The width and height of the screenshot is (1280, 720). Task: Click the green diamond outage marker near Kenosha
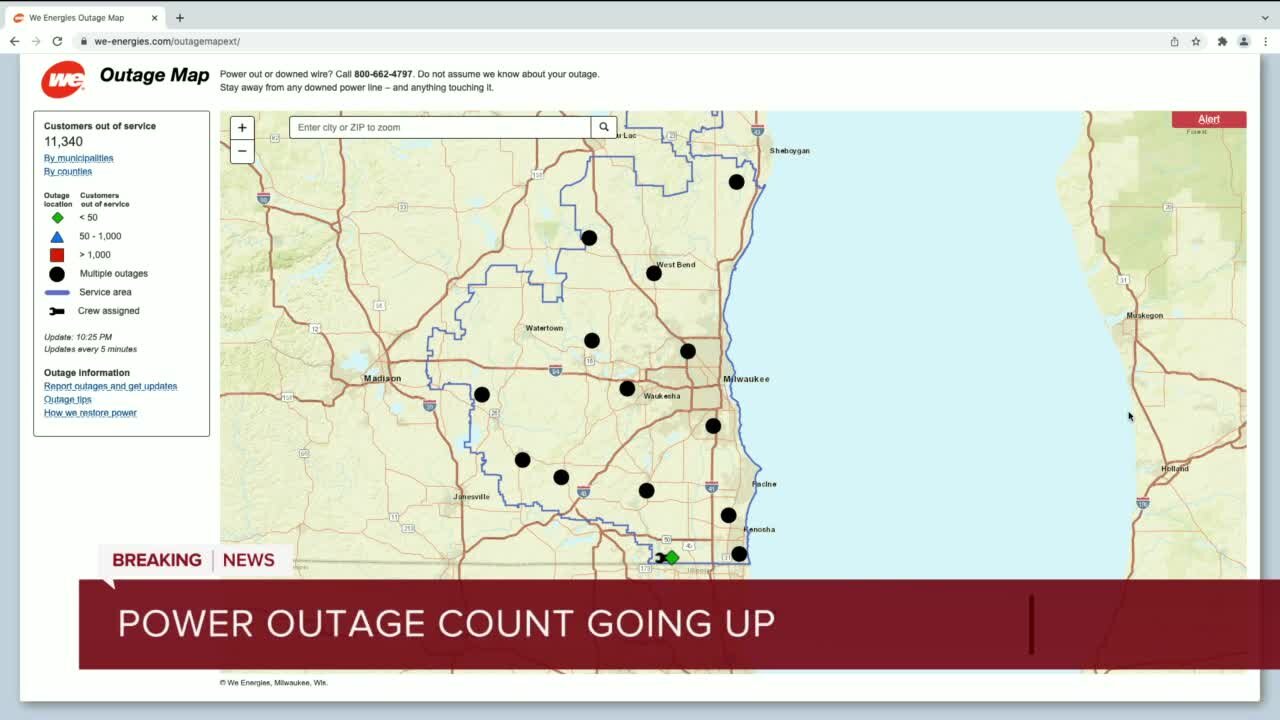click(671, 557)
